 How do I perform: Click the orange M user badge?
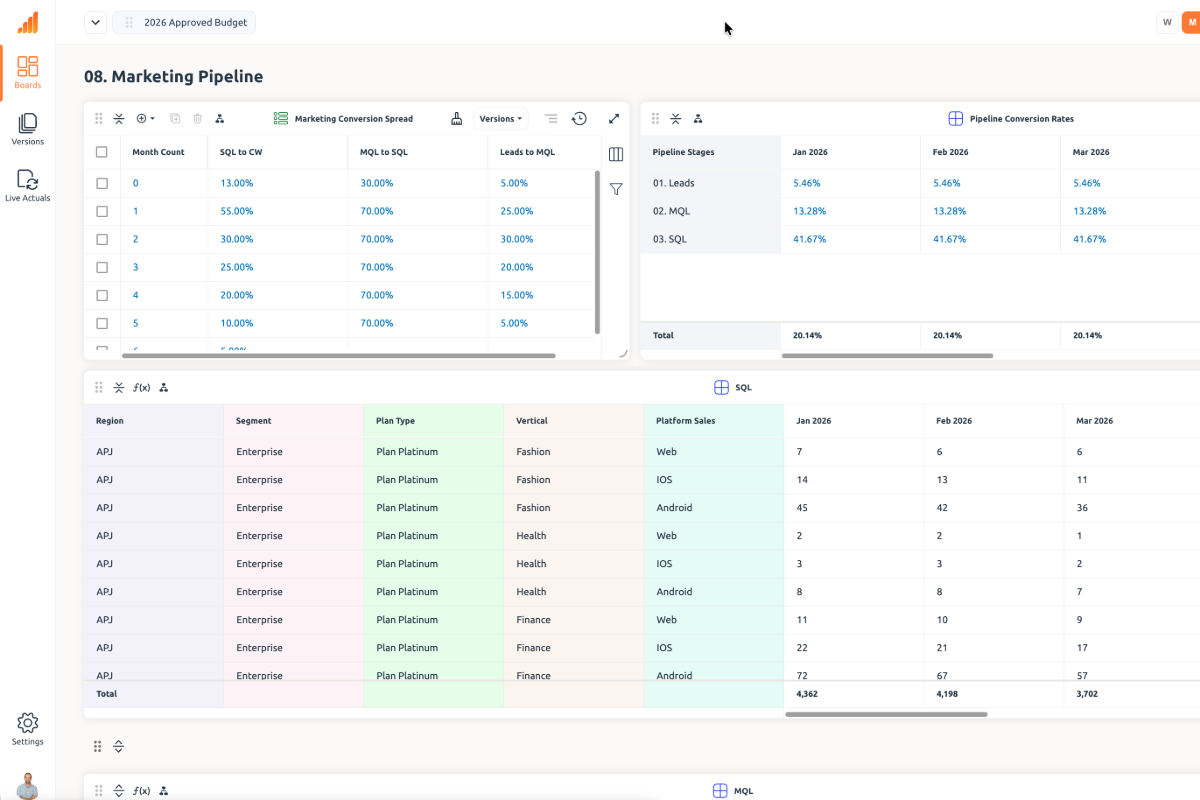(x=1192, y=22)
